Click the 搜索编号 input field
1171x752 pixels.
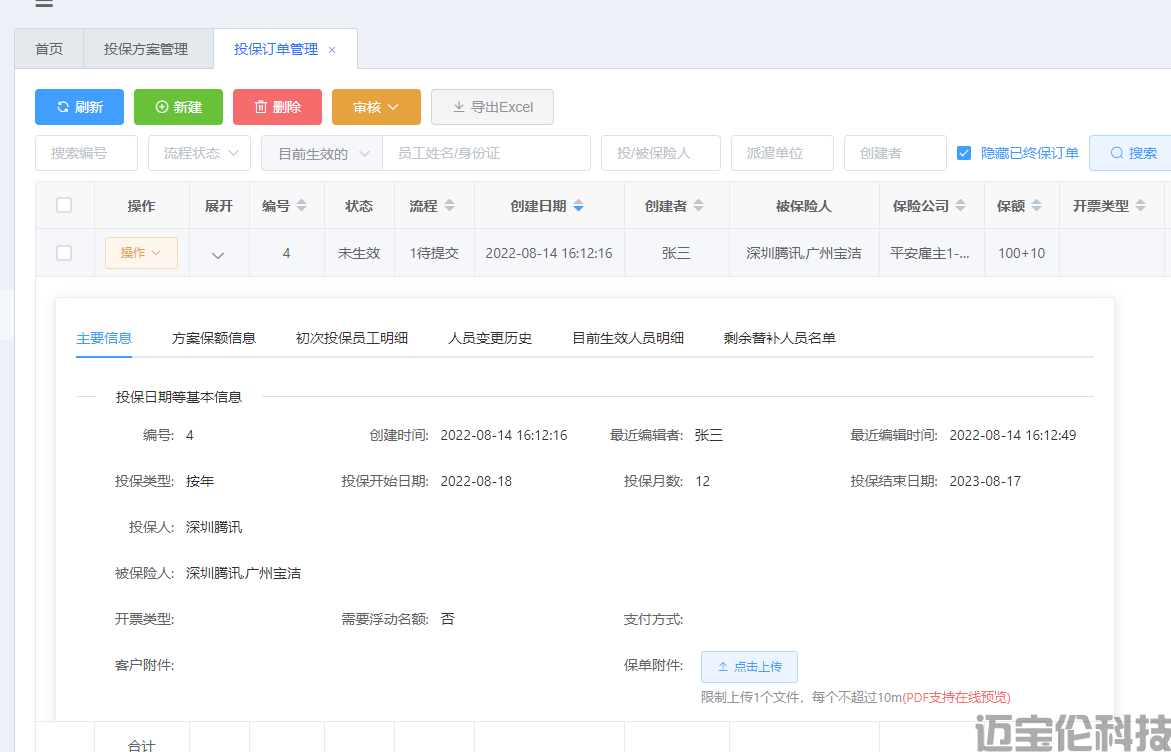(x=86, y=153)
